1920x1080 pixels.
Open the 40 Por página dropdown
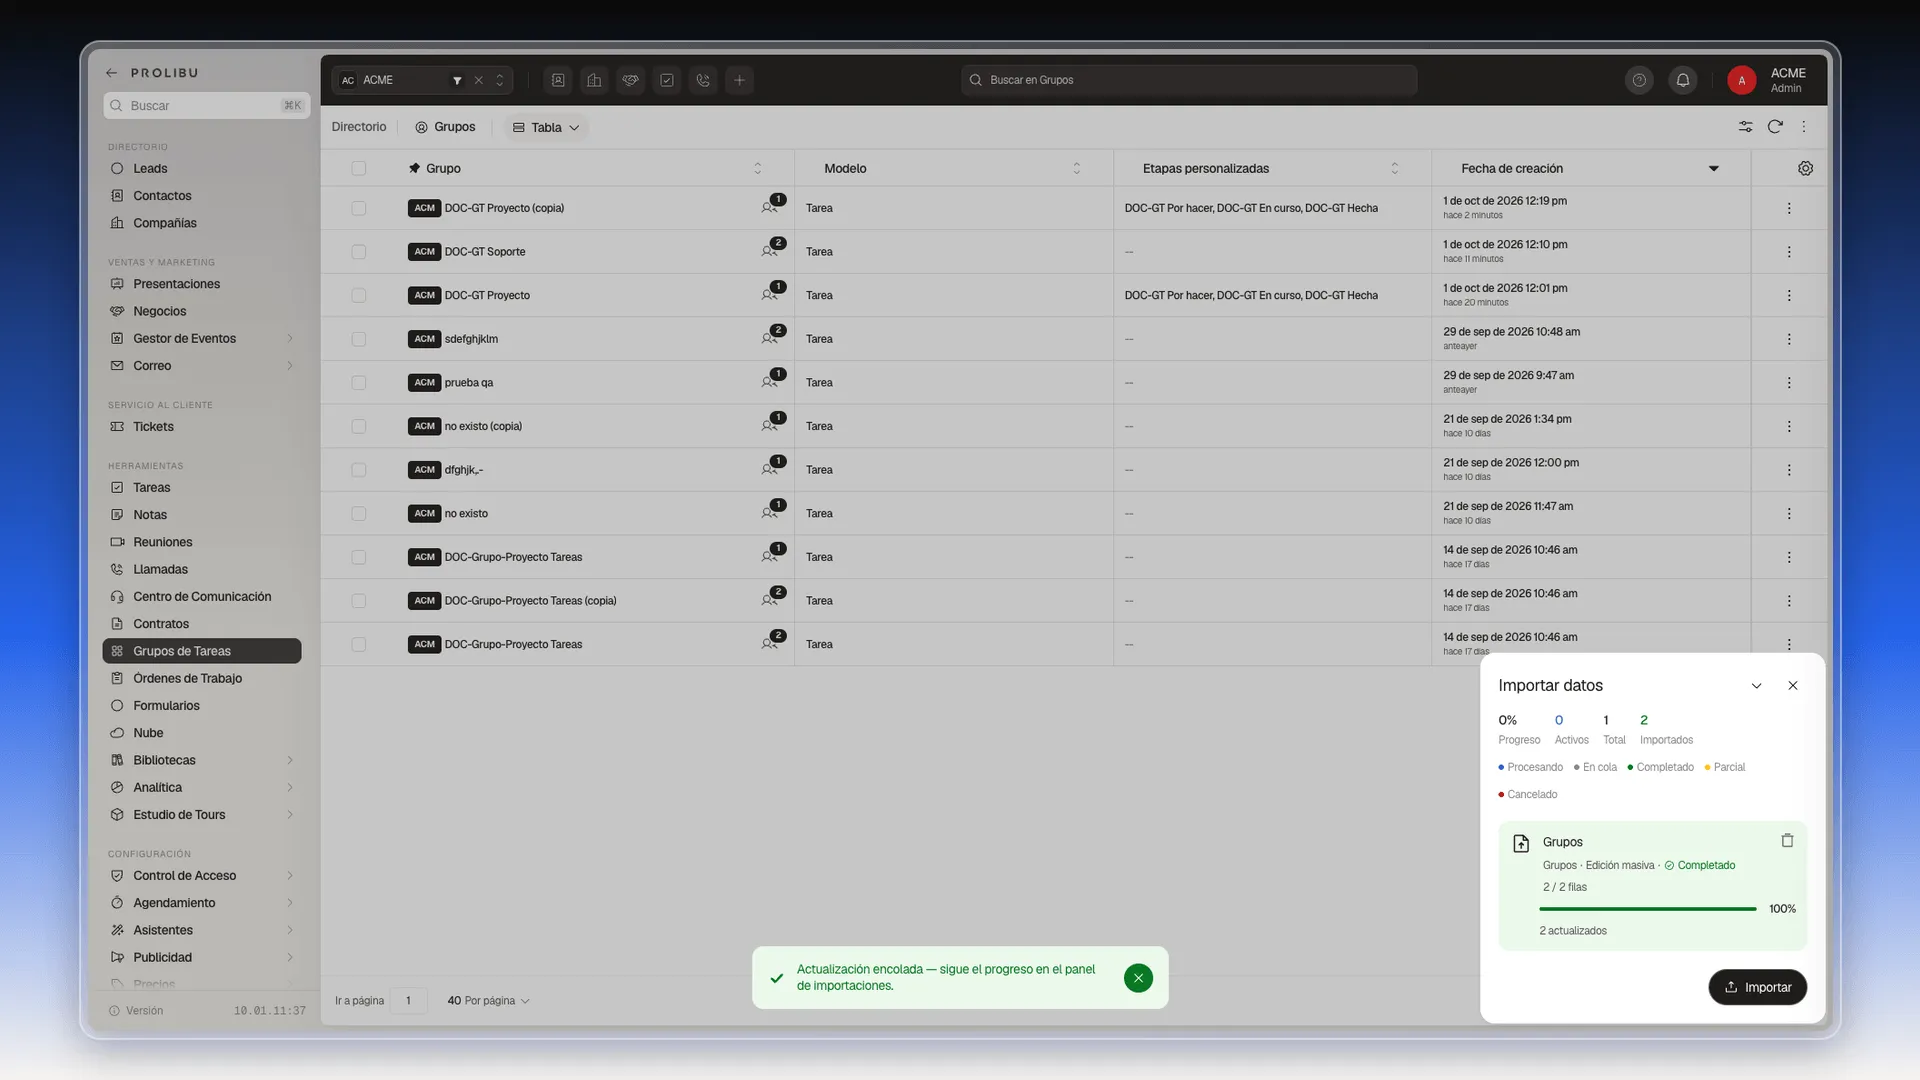tap(488, 1001)
